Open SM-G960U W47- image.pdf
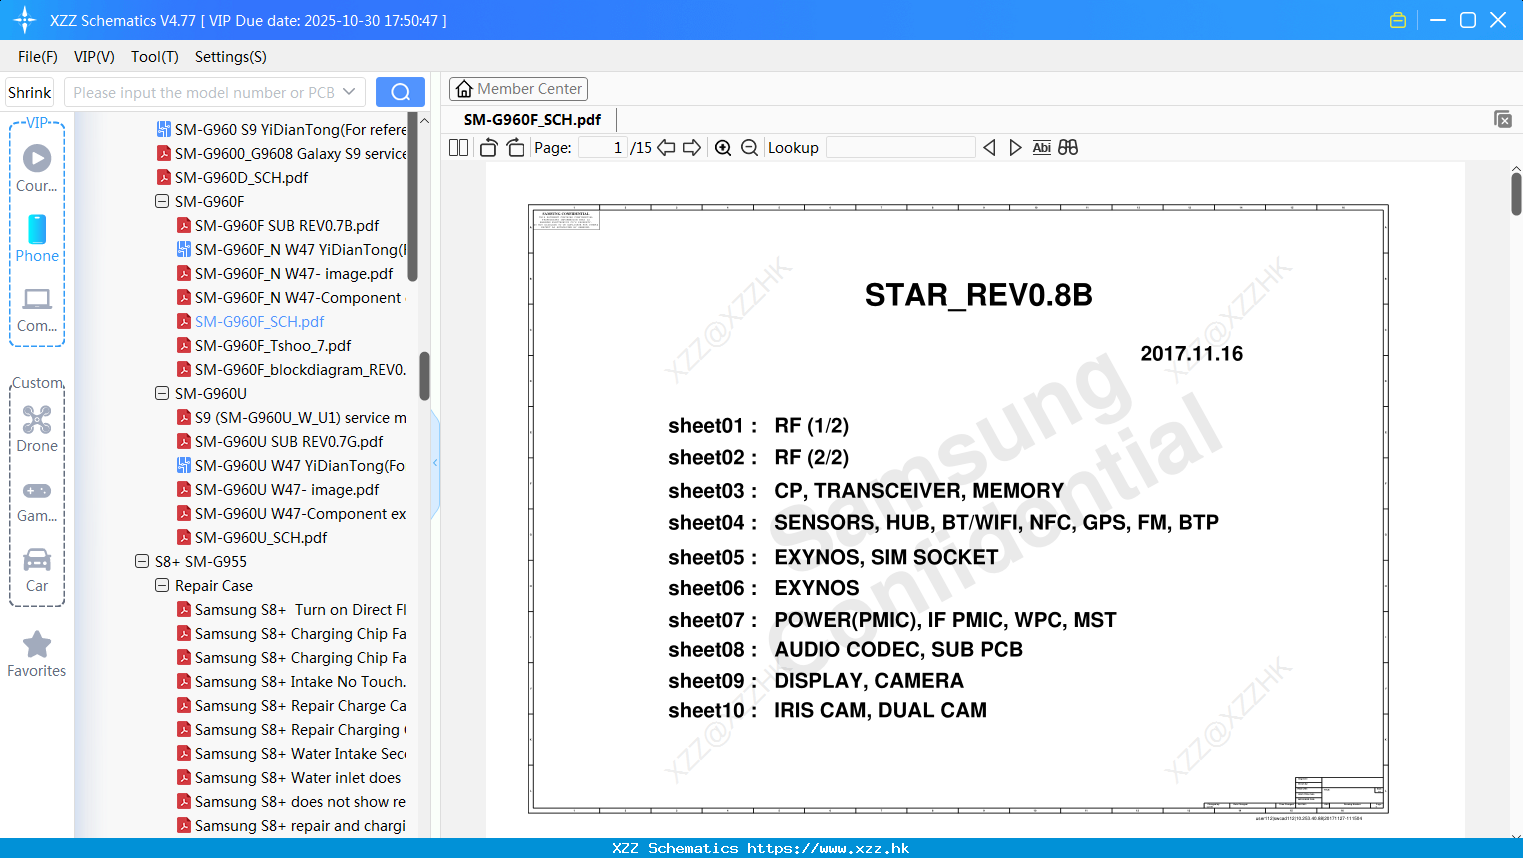Screen dimensions: 1523x858 pos(287,489)
